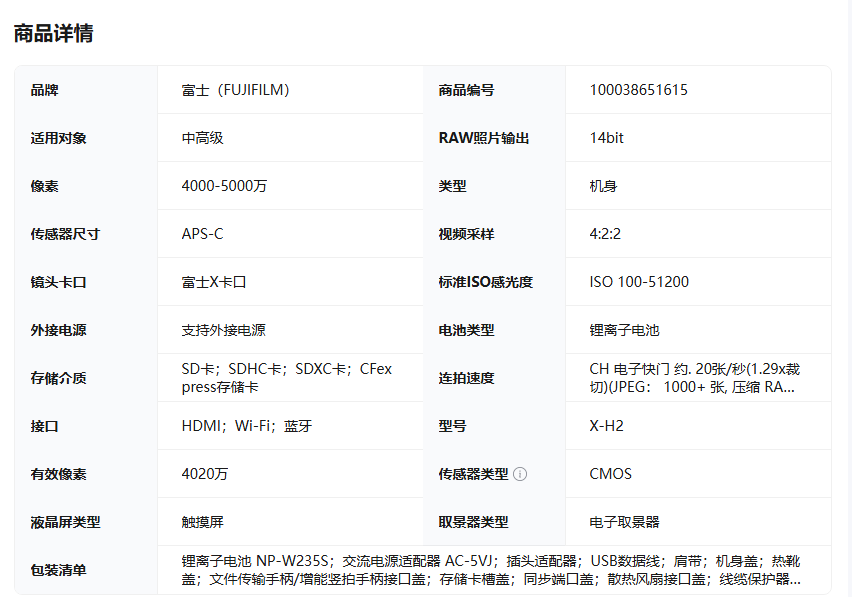Image resolution: width=852 pixels, height=597 pixels.
Task: Select the 接口 label
Action: coord(45,426)
